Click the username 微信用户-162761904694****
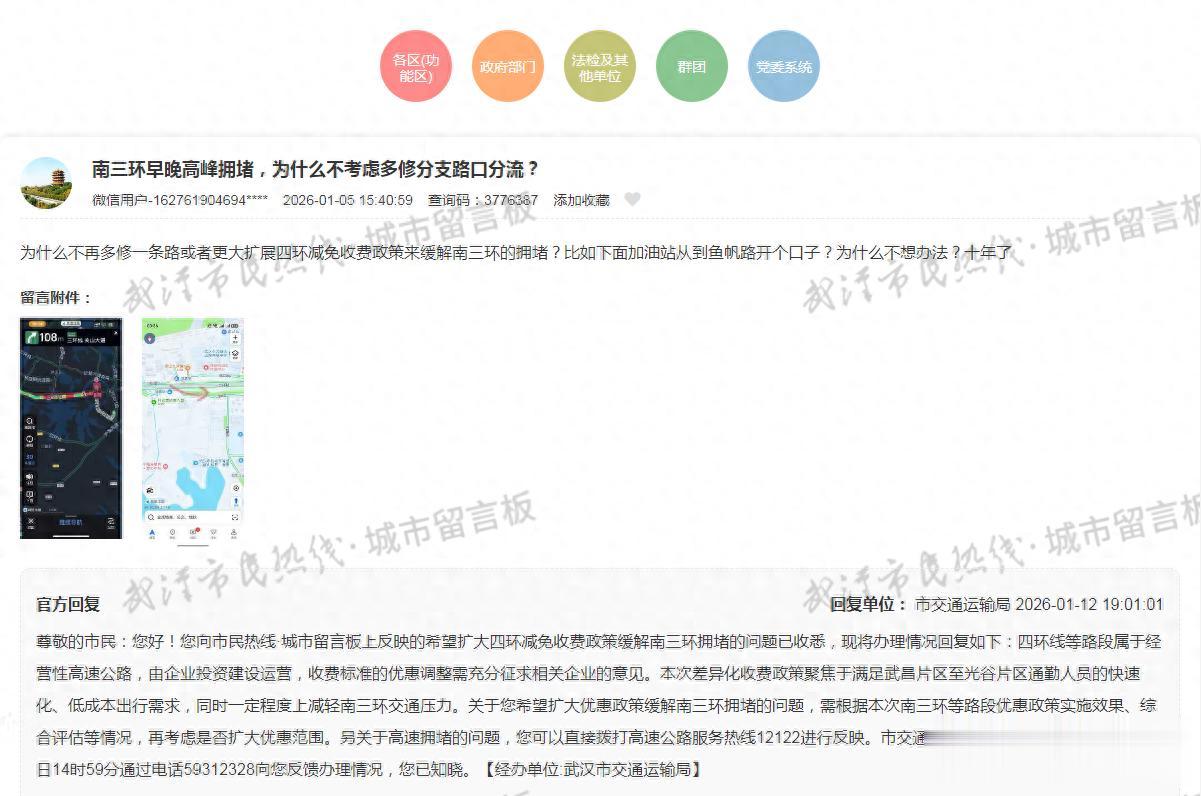 [x=180, y=200]
